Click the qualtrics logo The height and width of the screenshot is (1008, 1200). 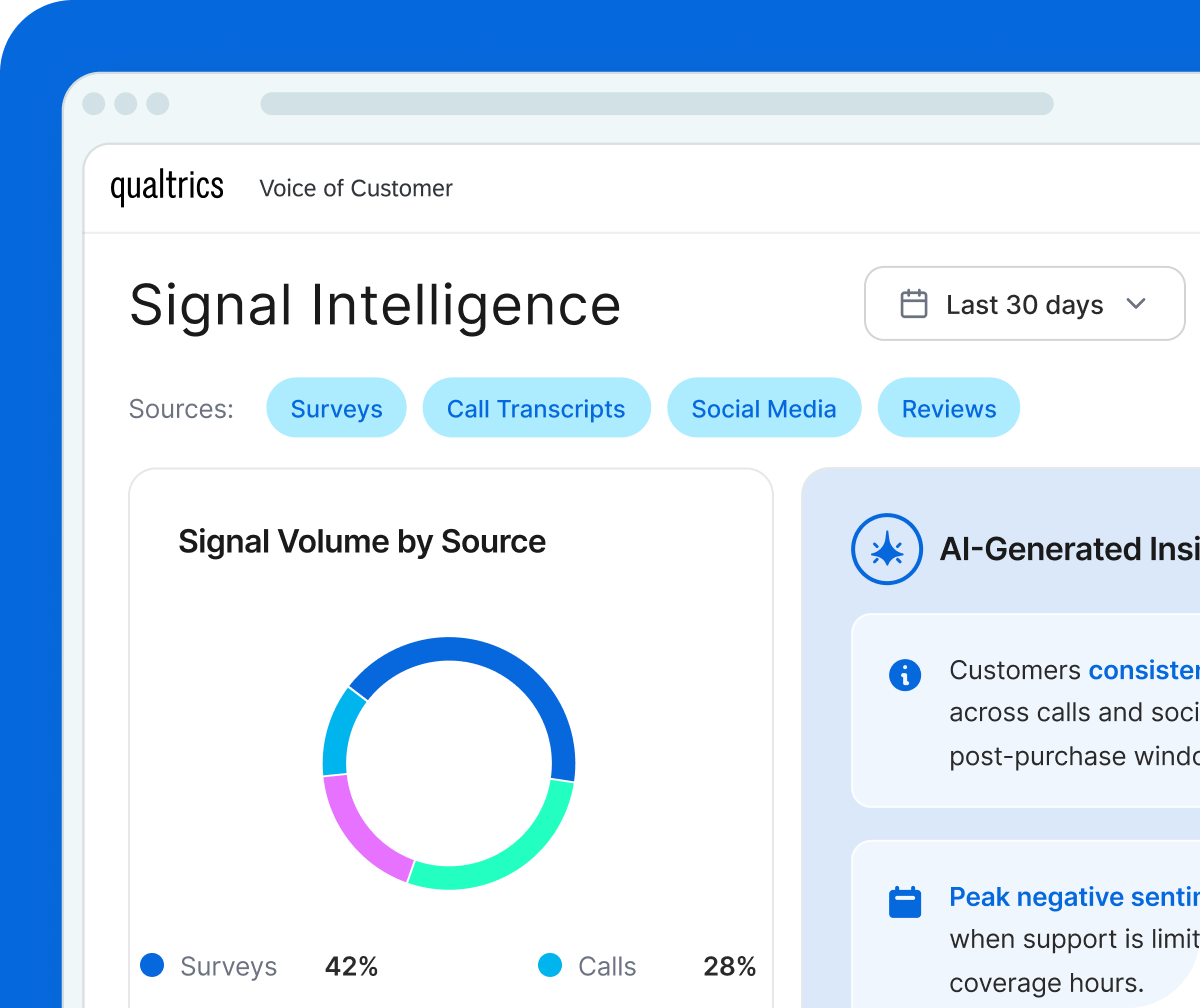(x=166, y=186)
